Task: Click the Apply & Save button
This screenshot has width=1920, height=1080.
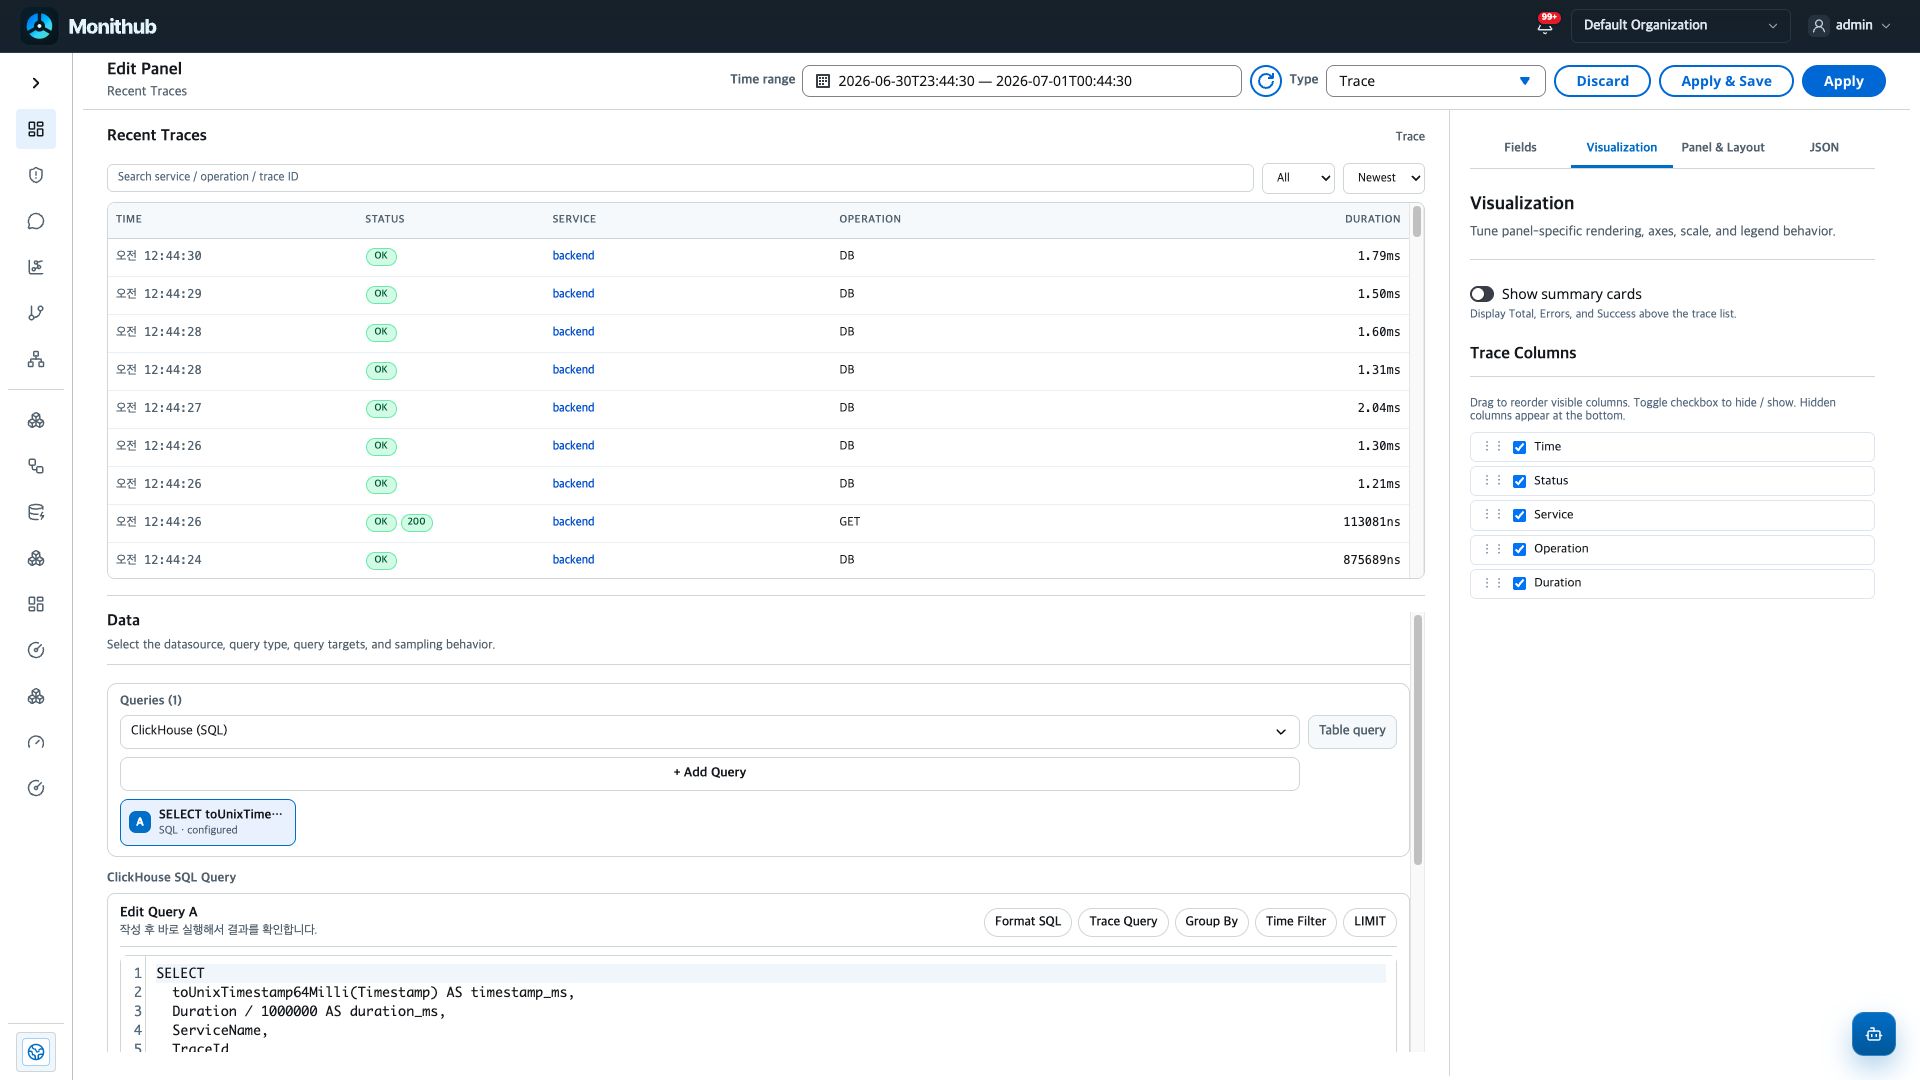Action: click(x=1725, y=81)
